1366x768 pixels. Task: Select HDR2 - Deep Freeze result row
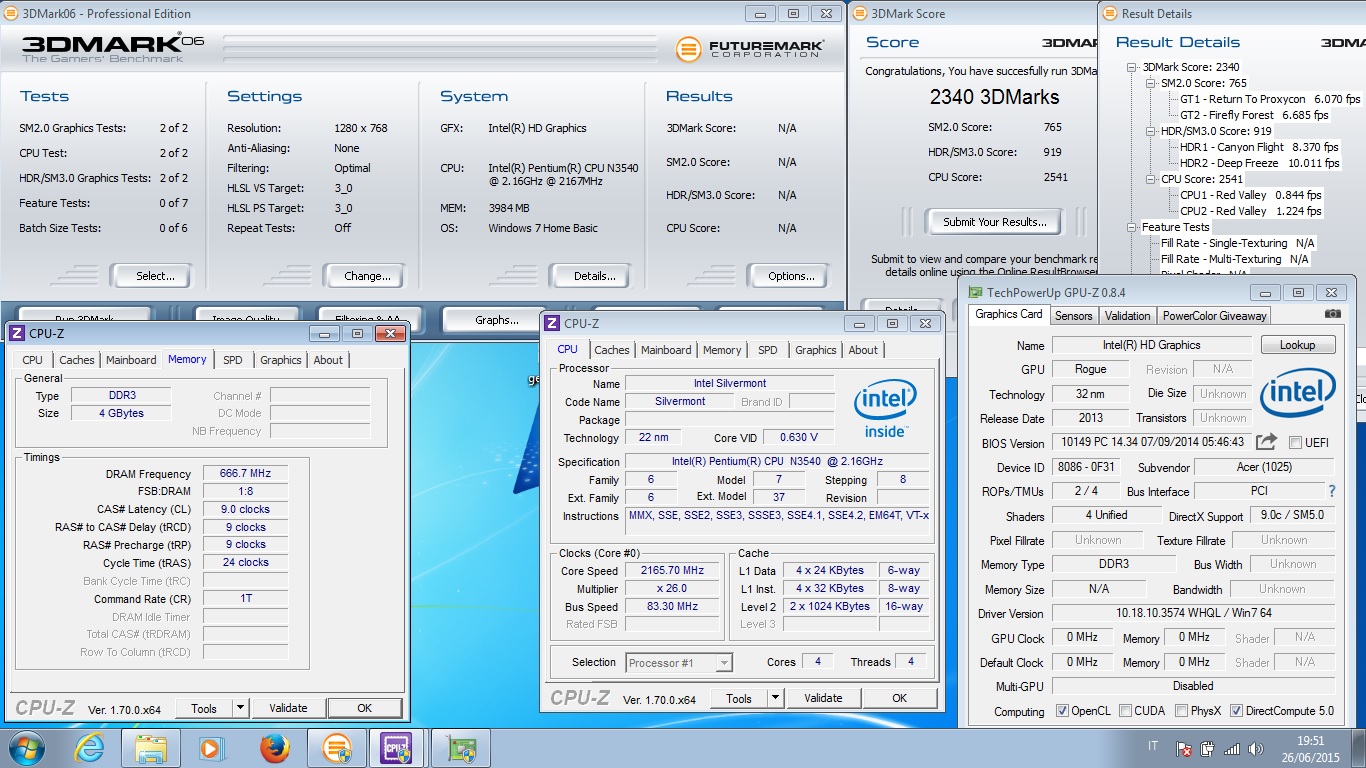(1259, 163)
